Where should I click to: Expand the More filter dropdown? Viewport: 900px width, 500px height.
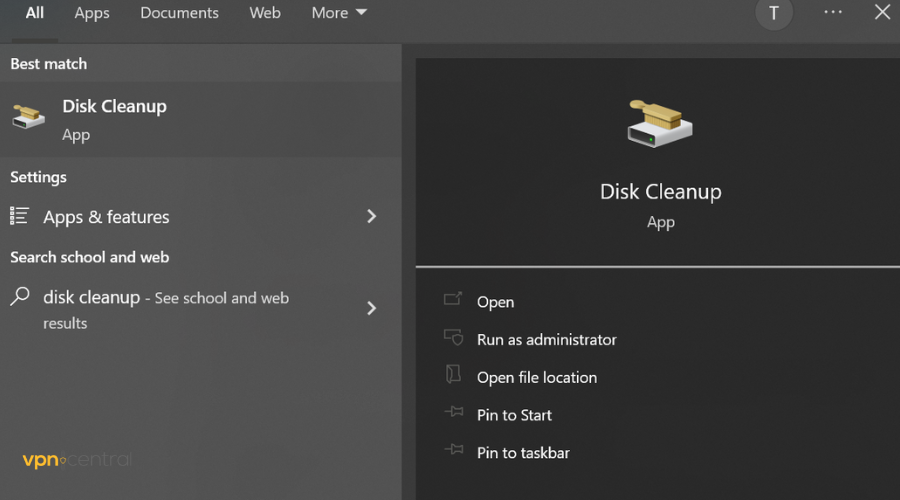[x=339, y=13]
